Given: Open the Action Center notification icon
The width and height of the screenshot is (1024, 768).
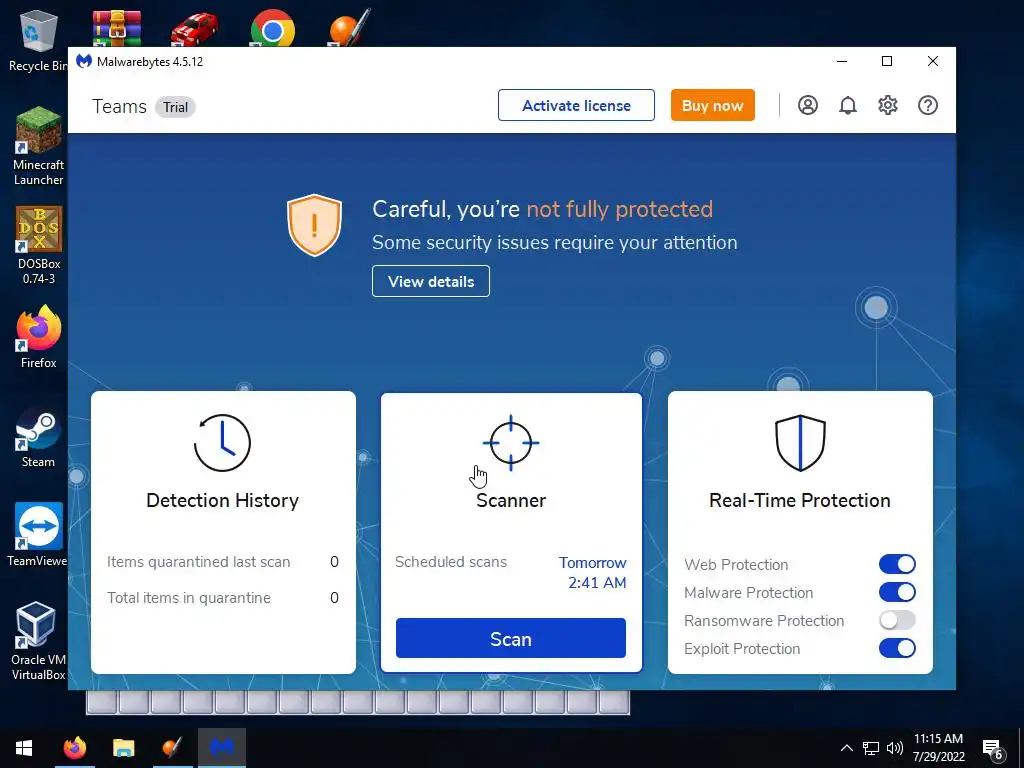Looking at the screenshot, I should pos(993,750).
